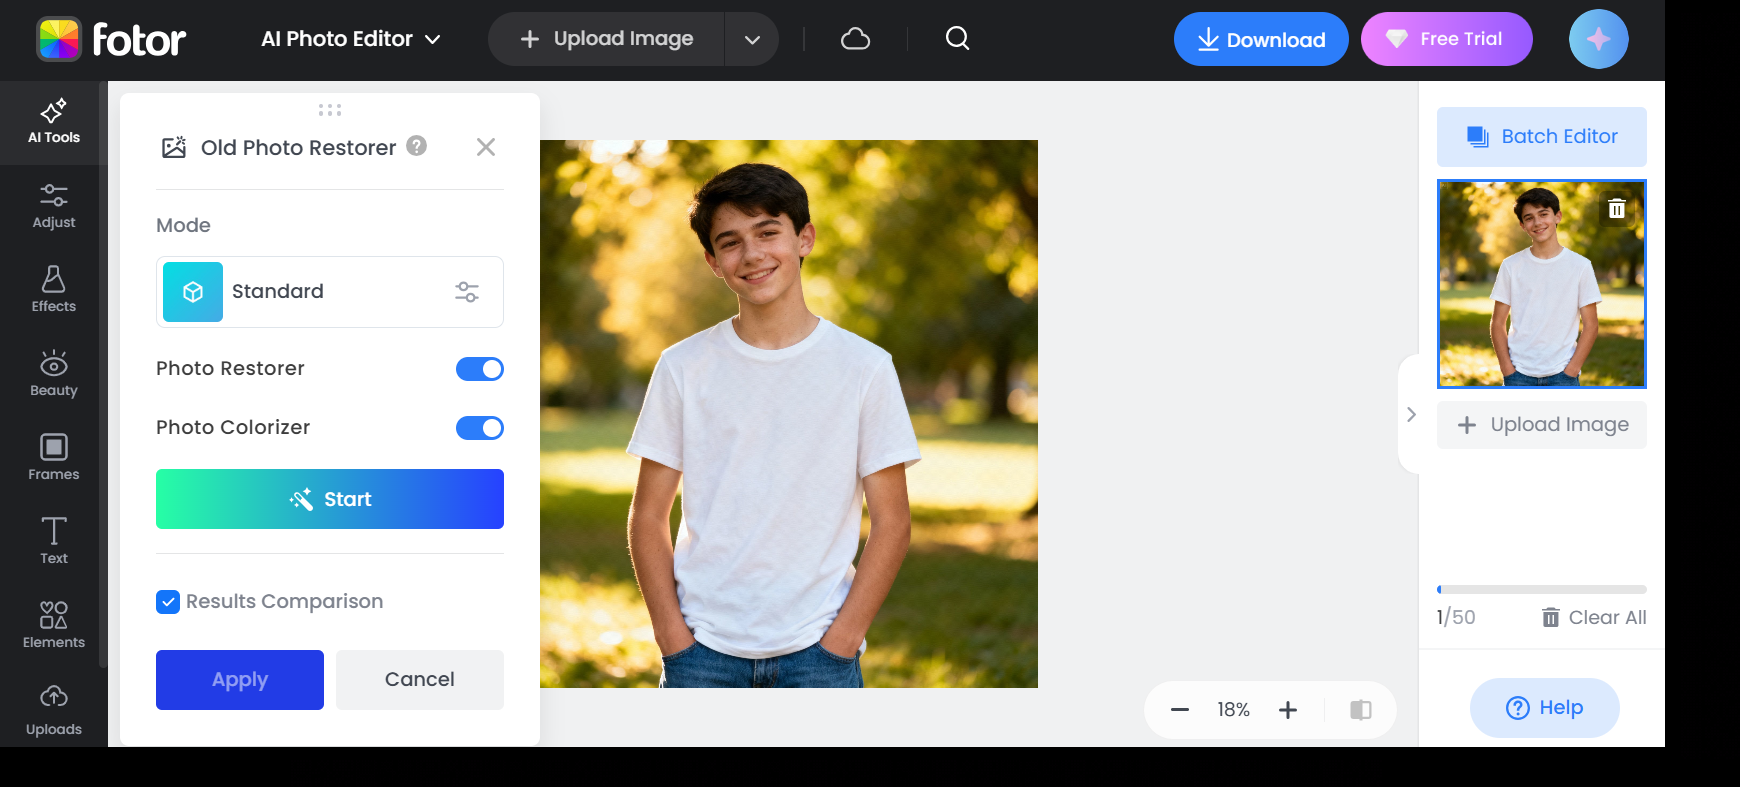Click the Download button
The image size is (1740, 787).
(x=1261, y=40)
